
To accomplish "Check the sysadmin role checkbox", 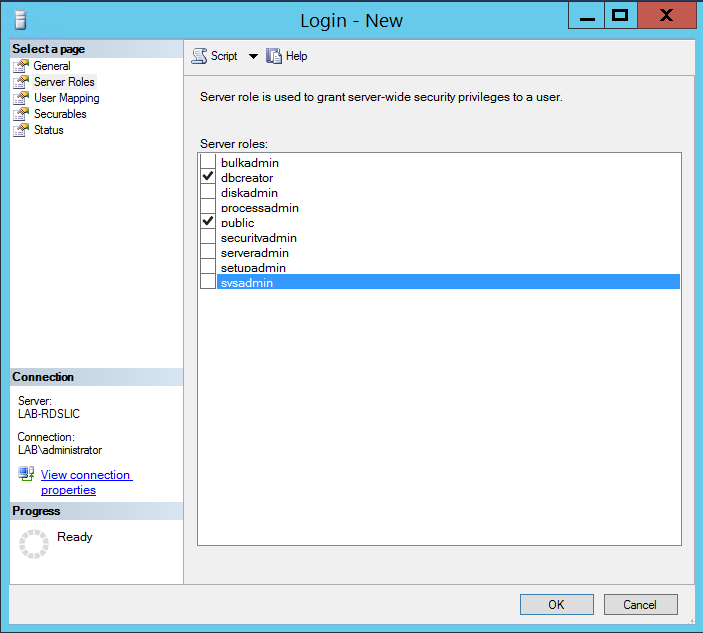I will [x=208, y=283].
